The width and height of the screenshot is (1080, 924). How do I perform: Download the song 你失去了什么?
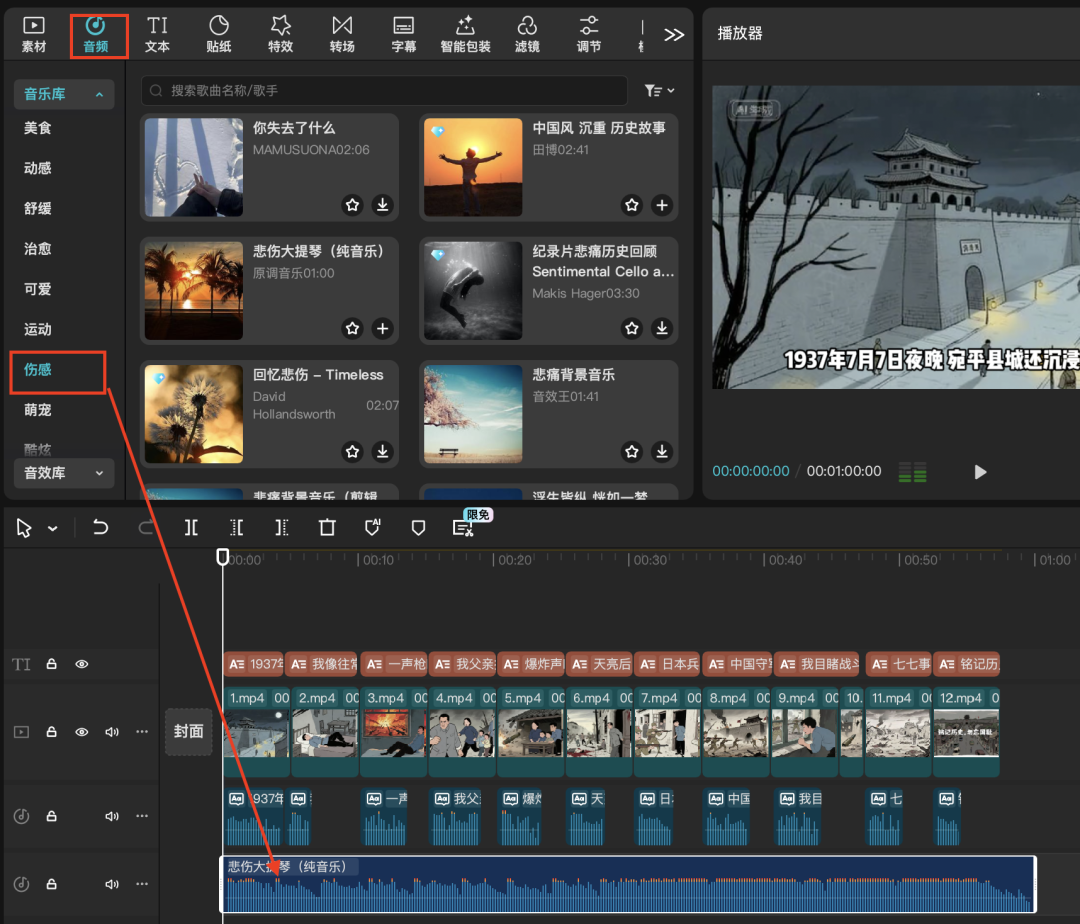(382, 205)
